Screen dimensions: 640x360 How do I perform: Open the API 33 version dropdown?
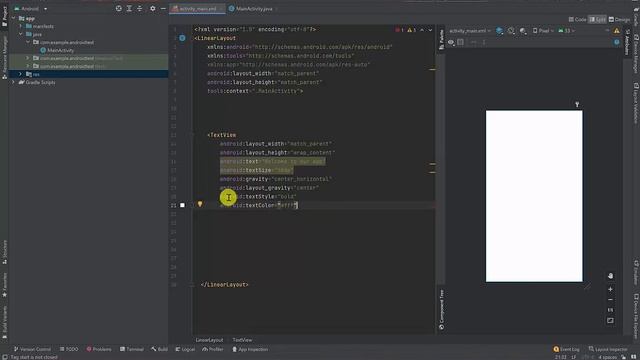(x=567, y=31)
